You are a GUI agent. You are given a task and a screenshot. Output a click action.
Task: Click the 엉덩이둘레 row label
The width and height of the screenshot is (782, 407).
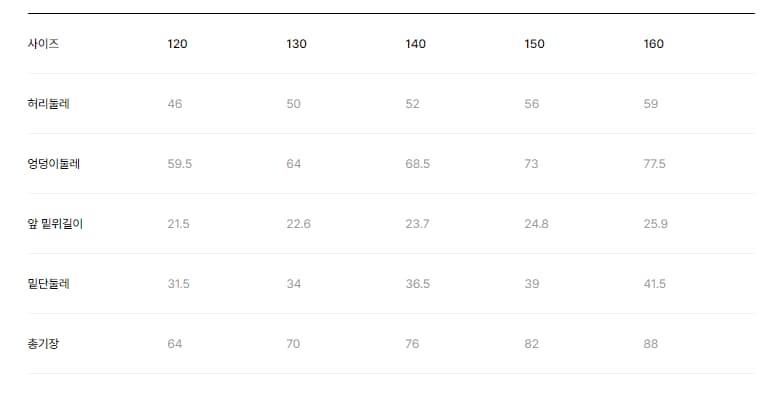(x=54, y=164)
